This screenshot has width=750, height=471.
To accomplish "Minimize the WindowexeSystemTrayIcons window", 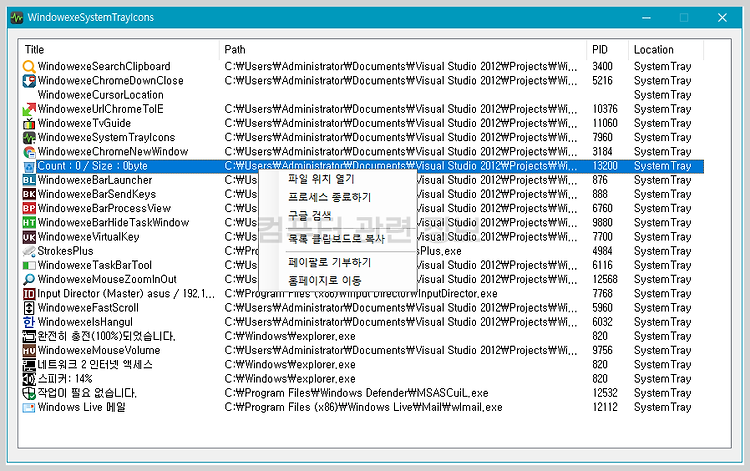I will click(646, 18).
